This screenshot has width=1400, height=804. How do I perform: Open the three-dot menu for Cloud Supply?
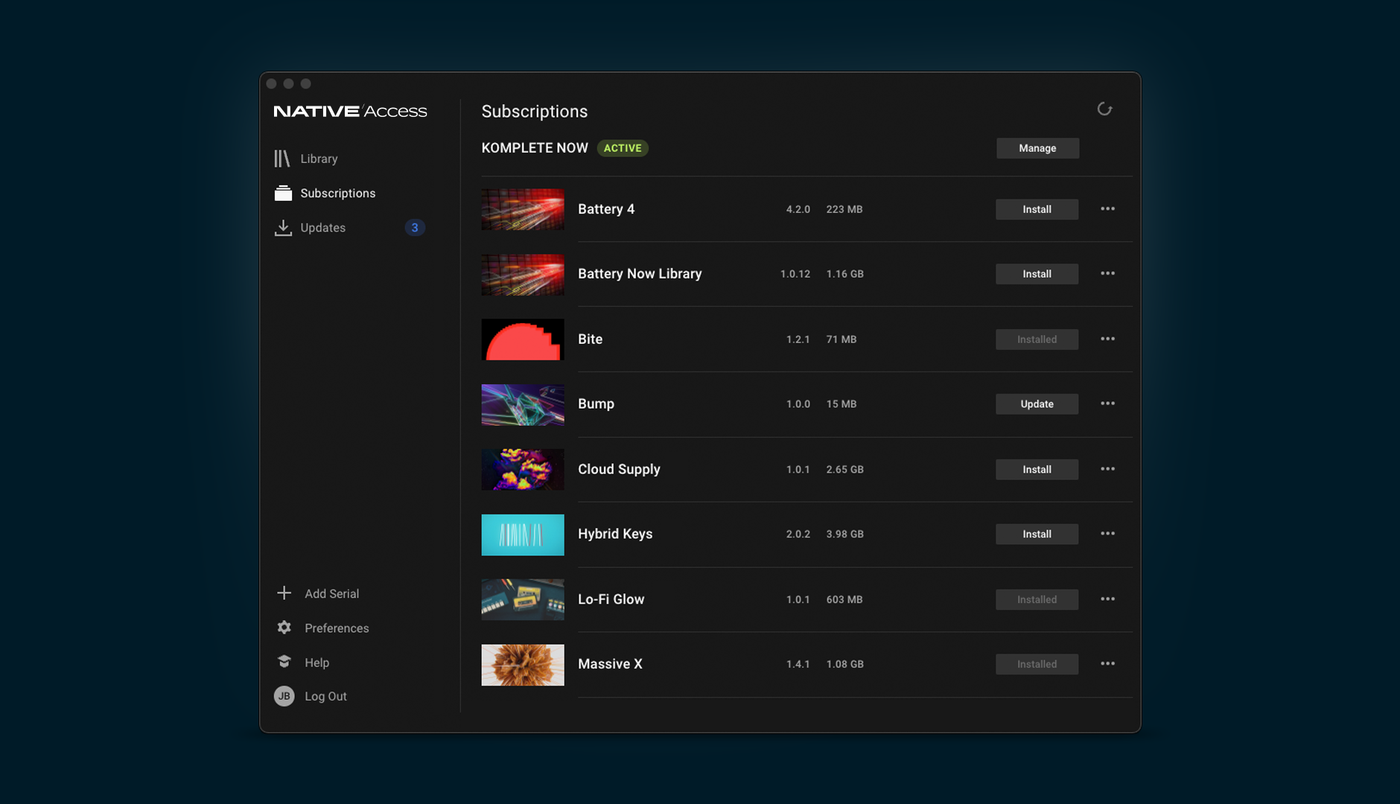tap(1107, 469)
